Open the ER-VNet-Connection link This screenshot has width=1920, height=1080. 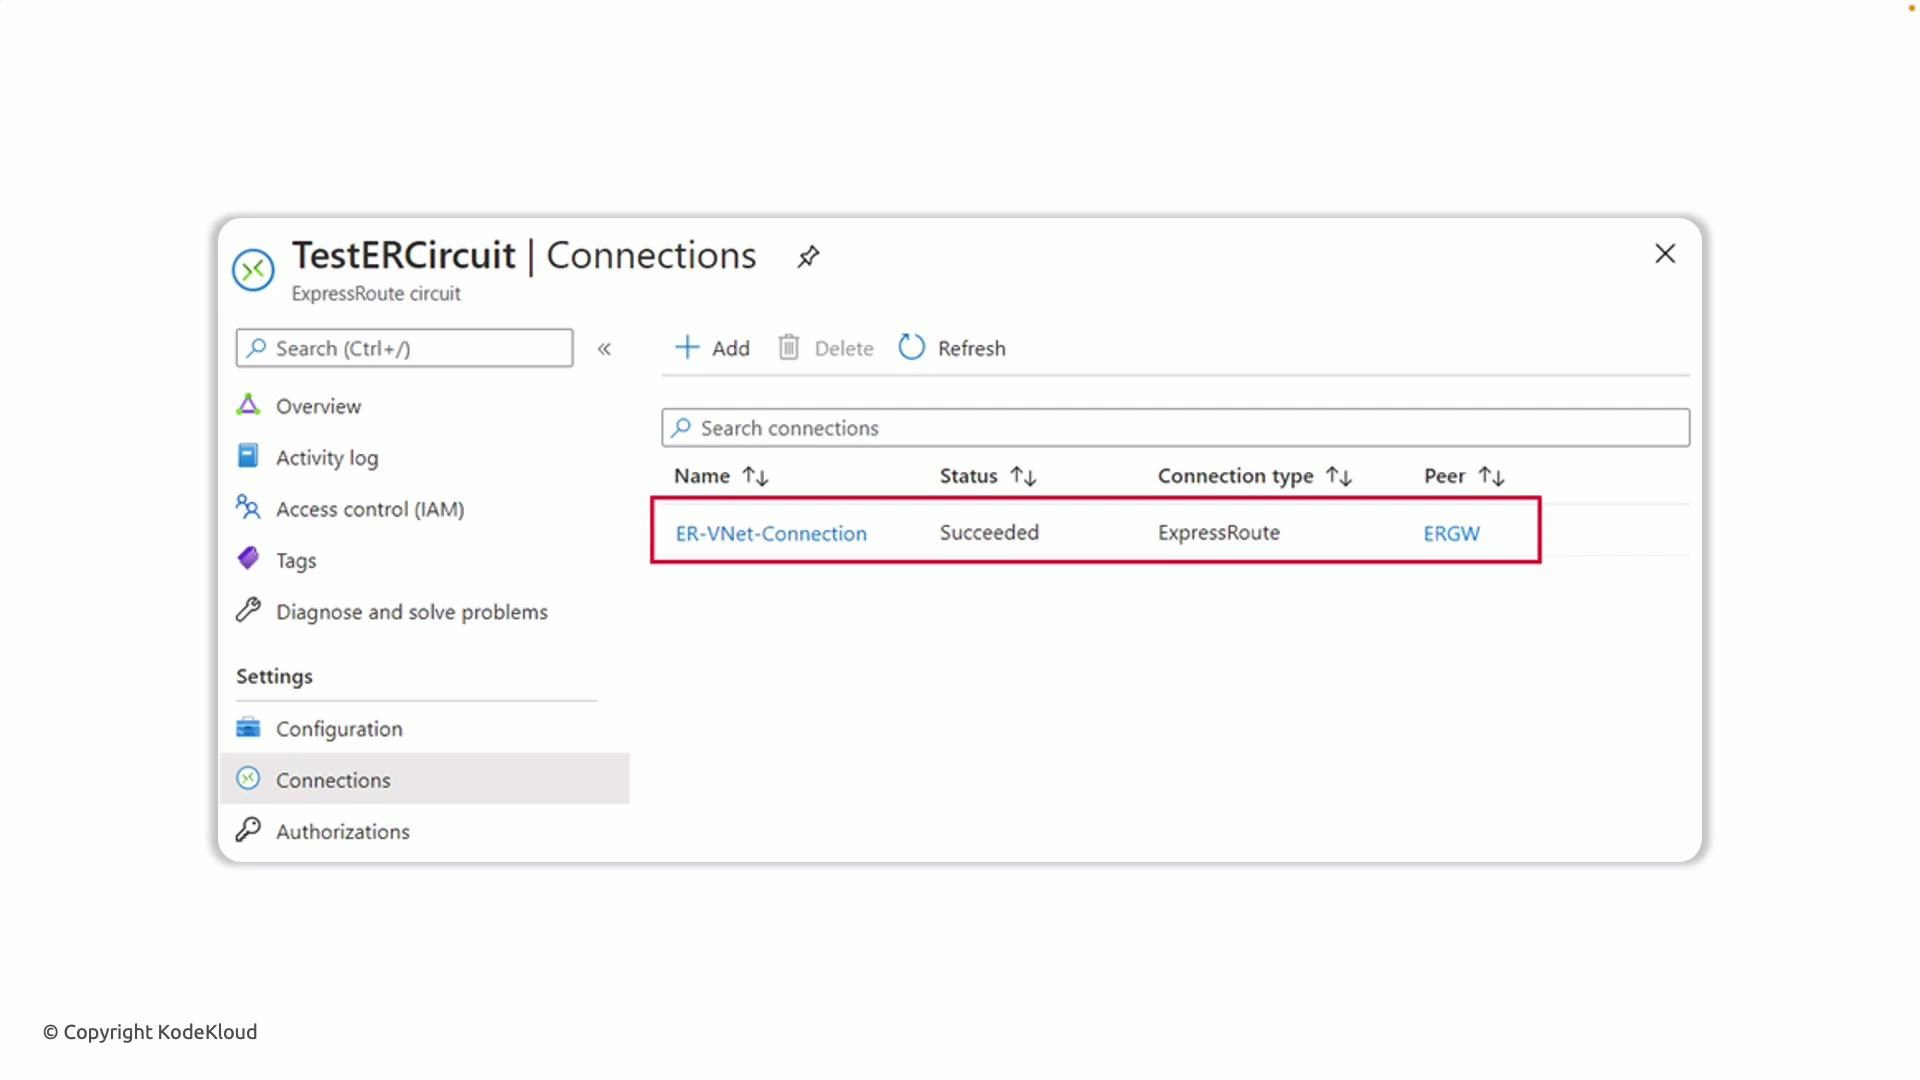771,533
